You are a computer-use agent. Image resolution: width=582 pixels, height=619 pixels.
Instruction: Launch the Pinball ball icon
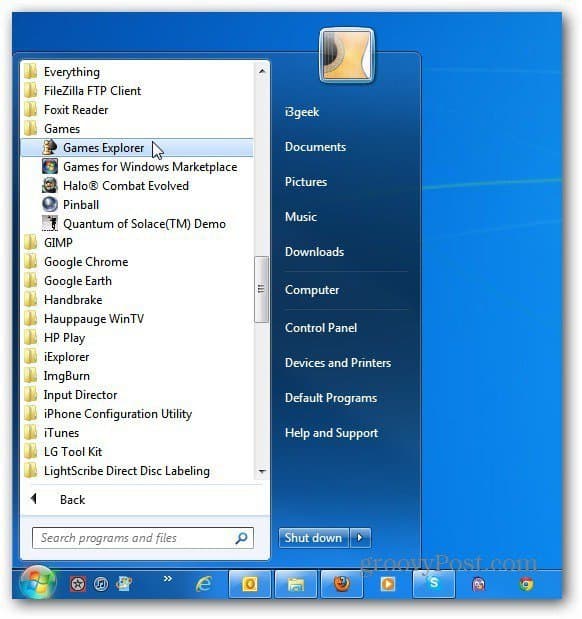click(x=50, y=204)
